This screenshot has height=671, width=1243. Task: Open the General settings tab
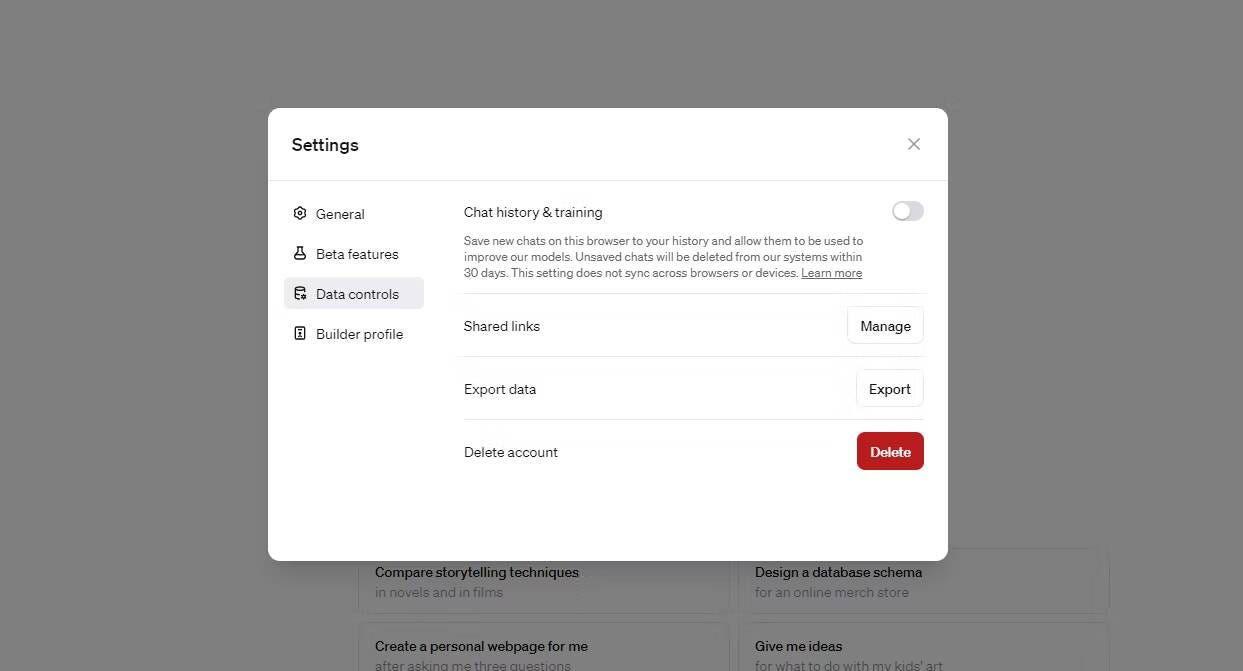tap(340, 214)
